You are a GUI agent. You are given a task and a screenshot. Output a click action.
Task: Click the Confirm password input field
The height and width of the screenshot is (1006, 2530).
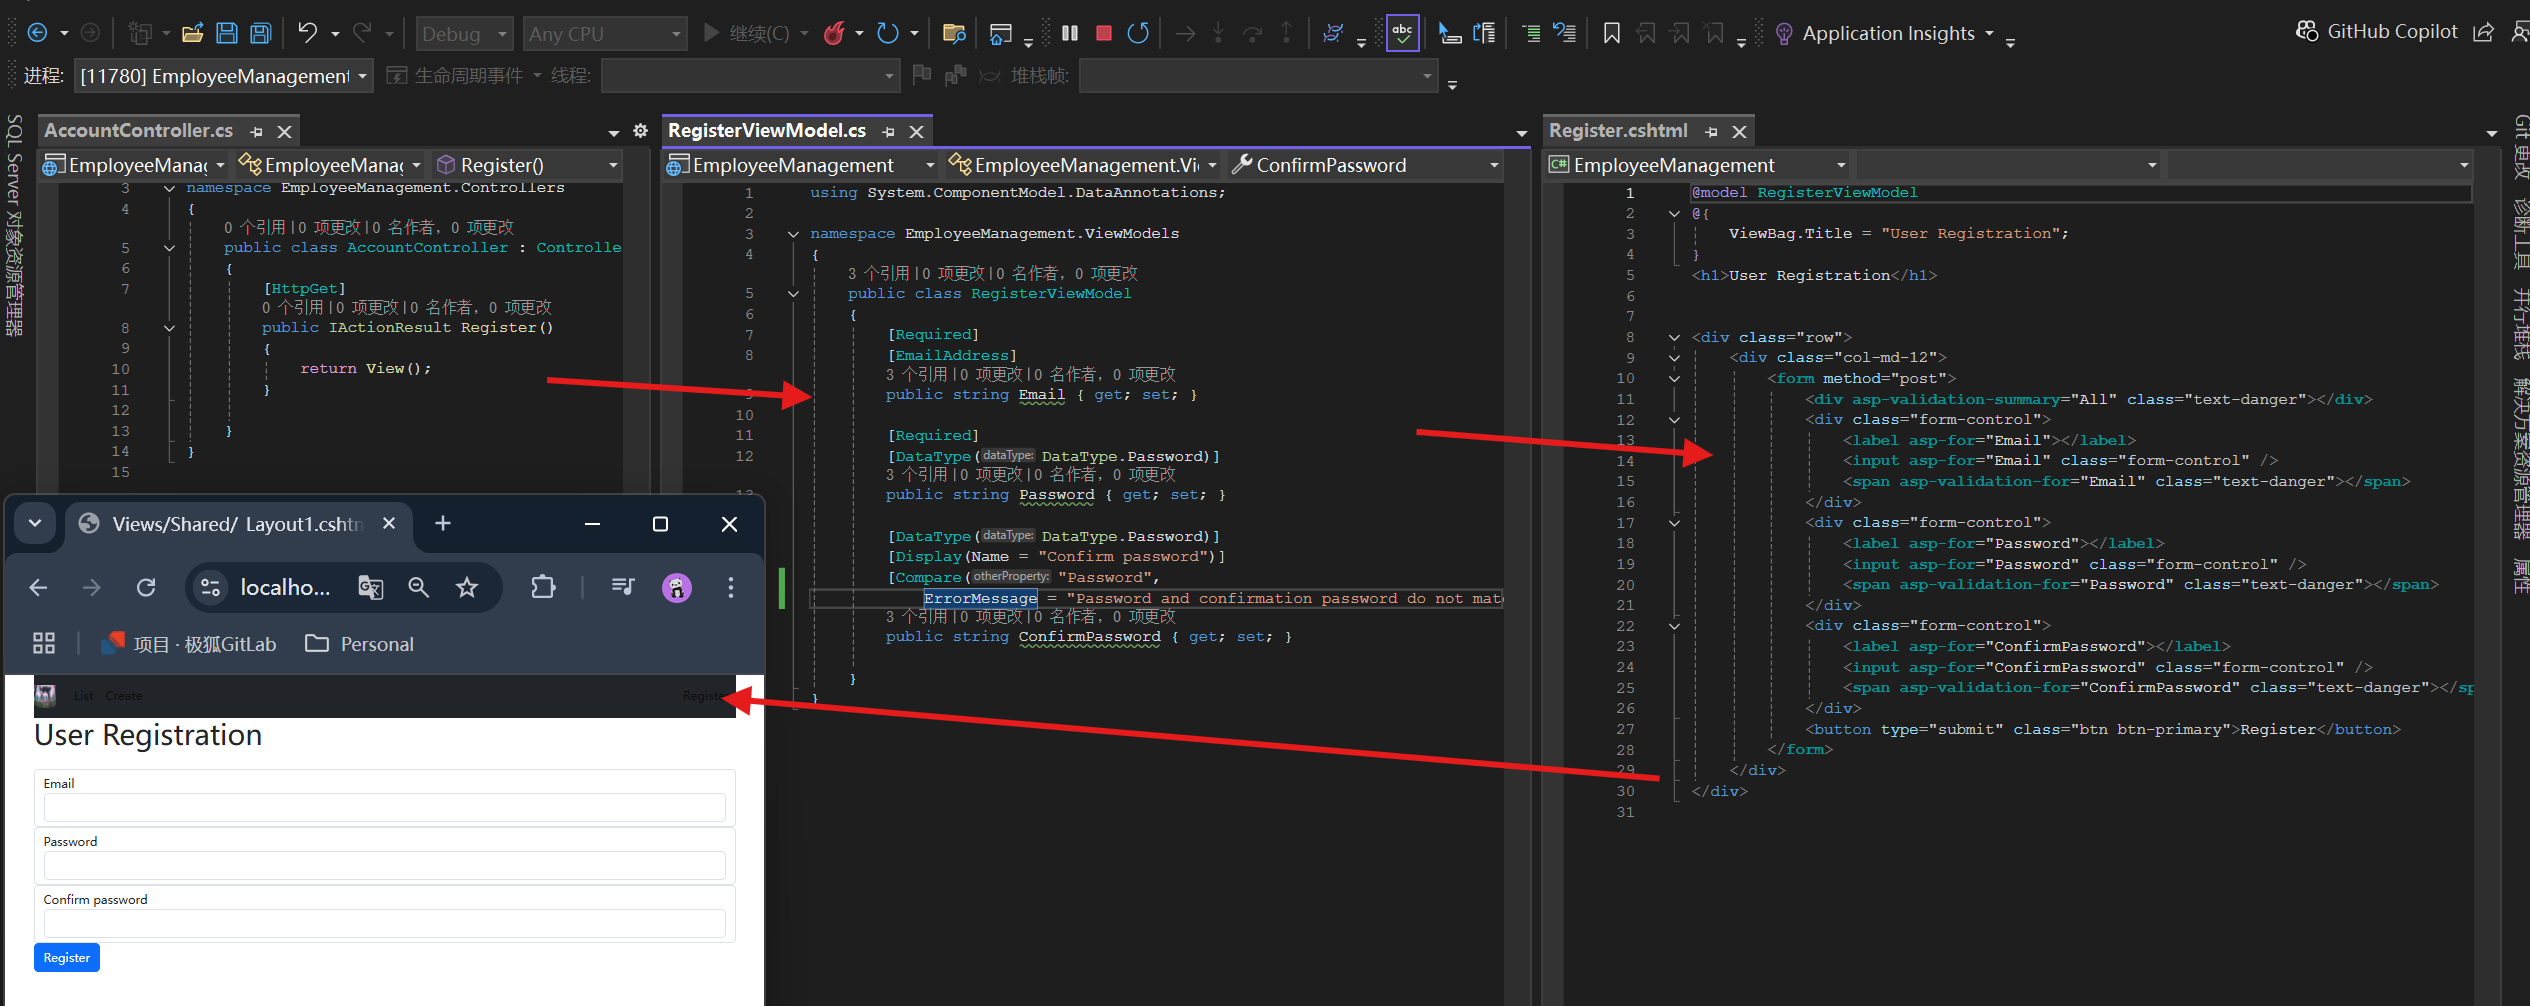[x=384, y=924]
